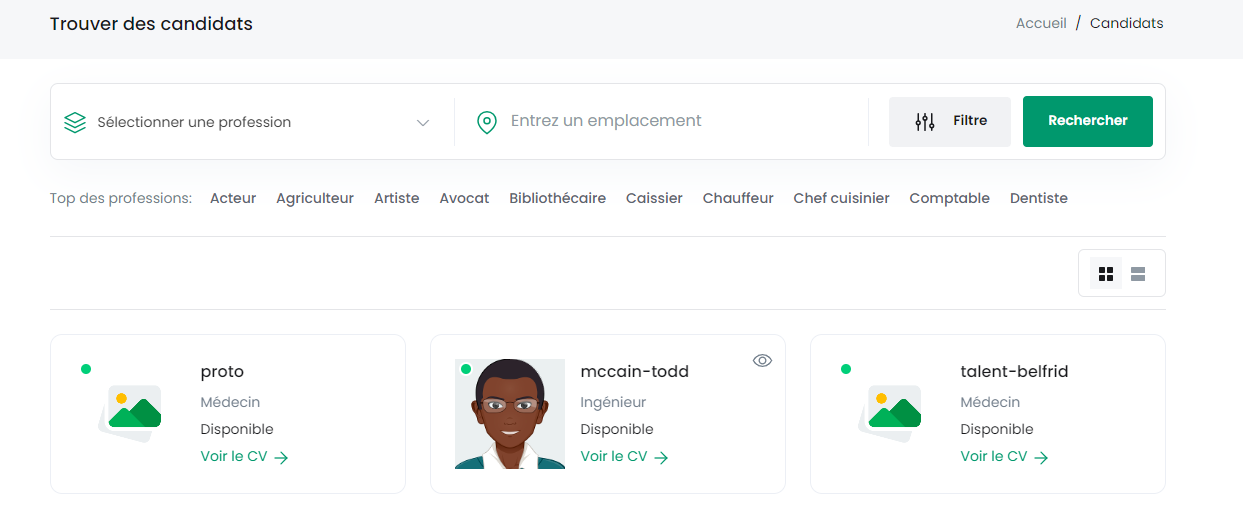Switch to list view layout
This screenshot has width=1243, height=531.
(1138, 274)
